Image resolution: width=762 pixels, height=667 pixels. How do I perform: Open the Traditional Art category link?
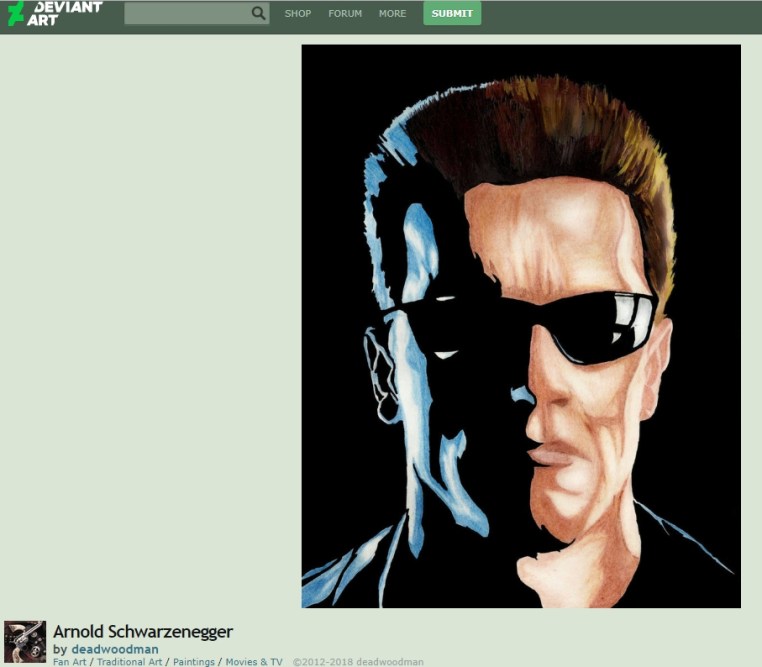130,662
